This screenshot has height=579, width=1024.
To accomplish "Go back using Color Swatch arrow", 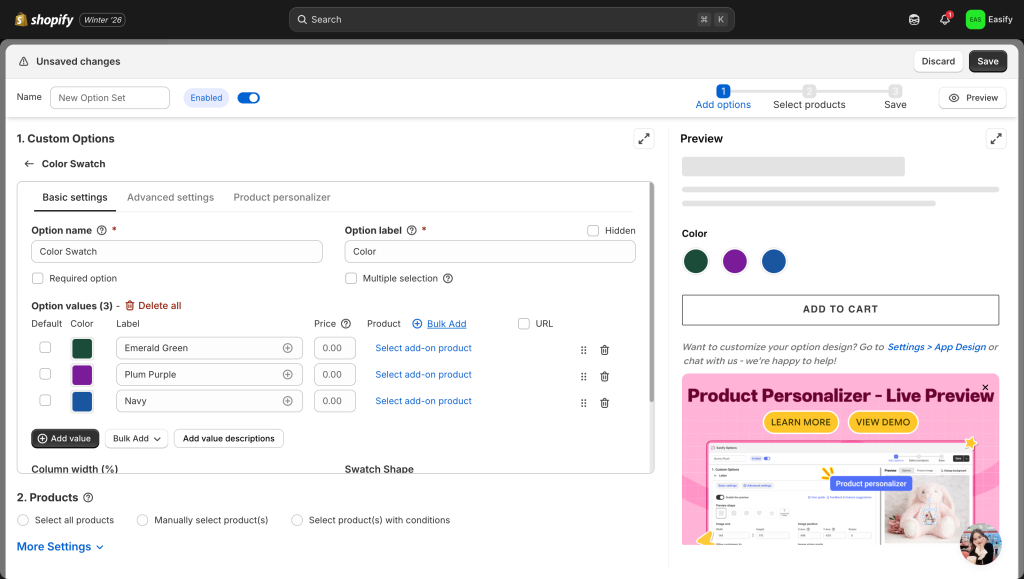I will point(29,164).
